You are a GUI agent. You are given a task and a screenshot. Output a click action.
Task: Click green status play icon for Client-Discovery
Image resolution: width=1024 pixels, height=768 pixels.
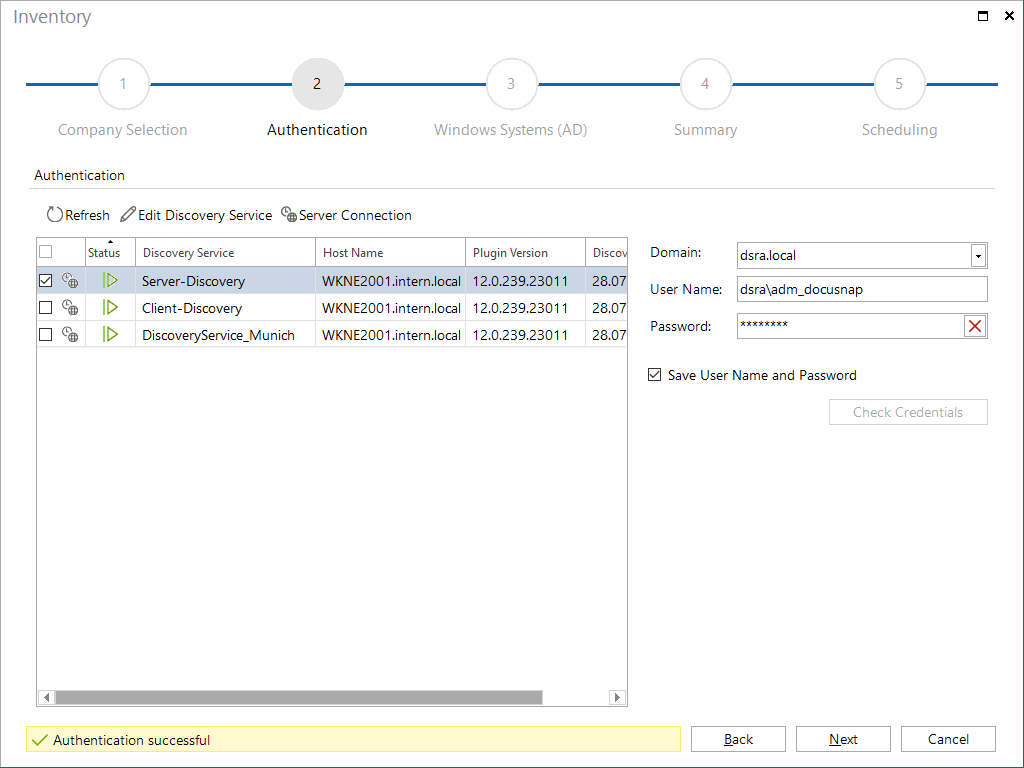click(110, 308)
